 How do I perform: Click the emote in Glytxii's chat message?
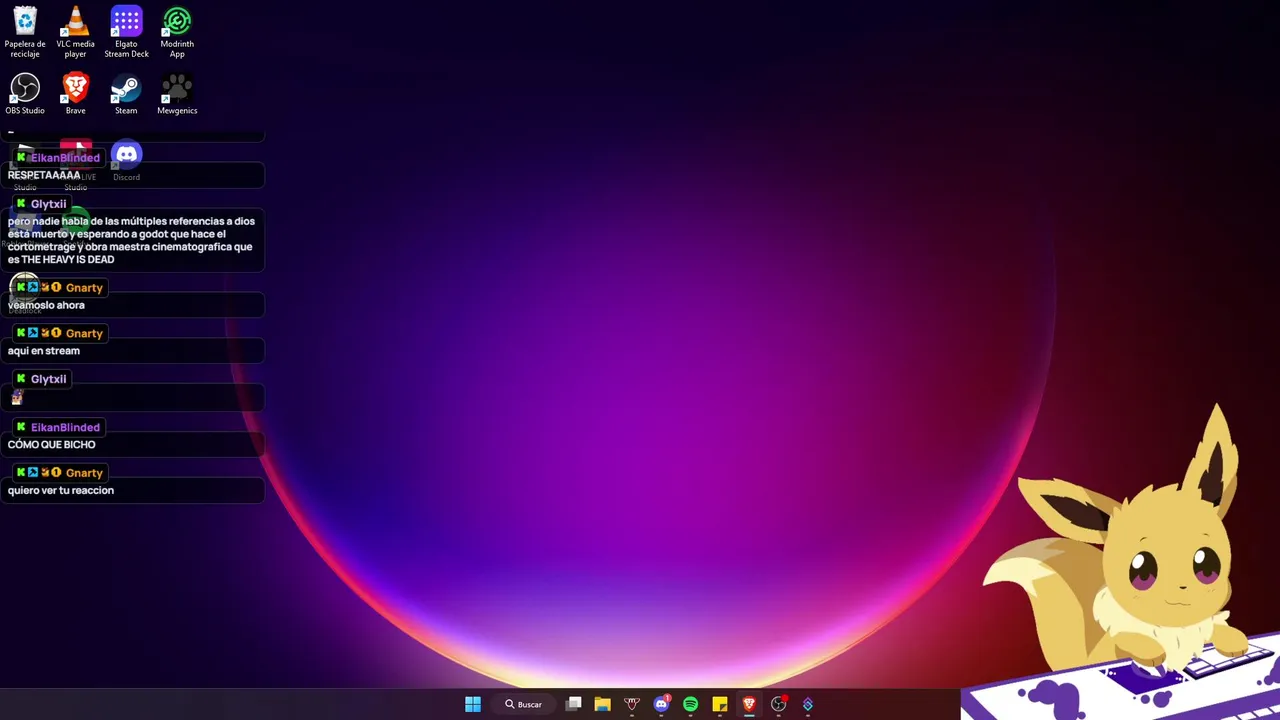pyautogui.click(x=17, y=397)
